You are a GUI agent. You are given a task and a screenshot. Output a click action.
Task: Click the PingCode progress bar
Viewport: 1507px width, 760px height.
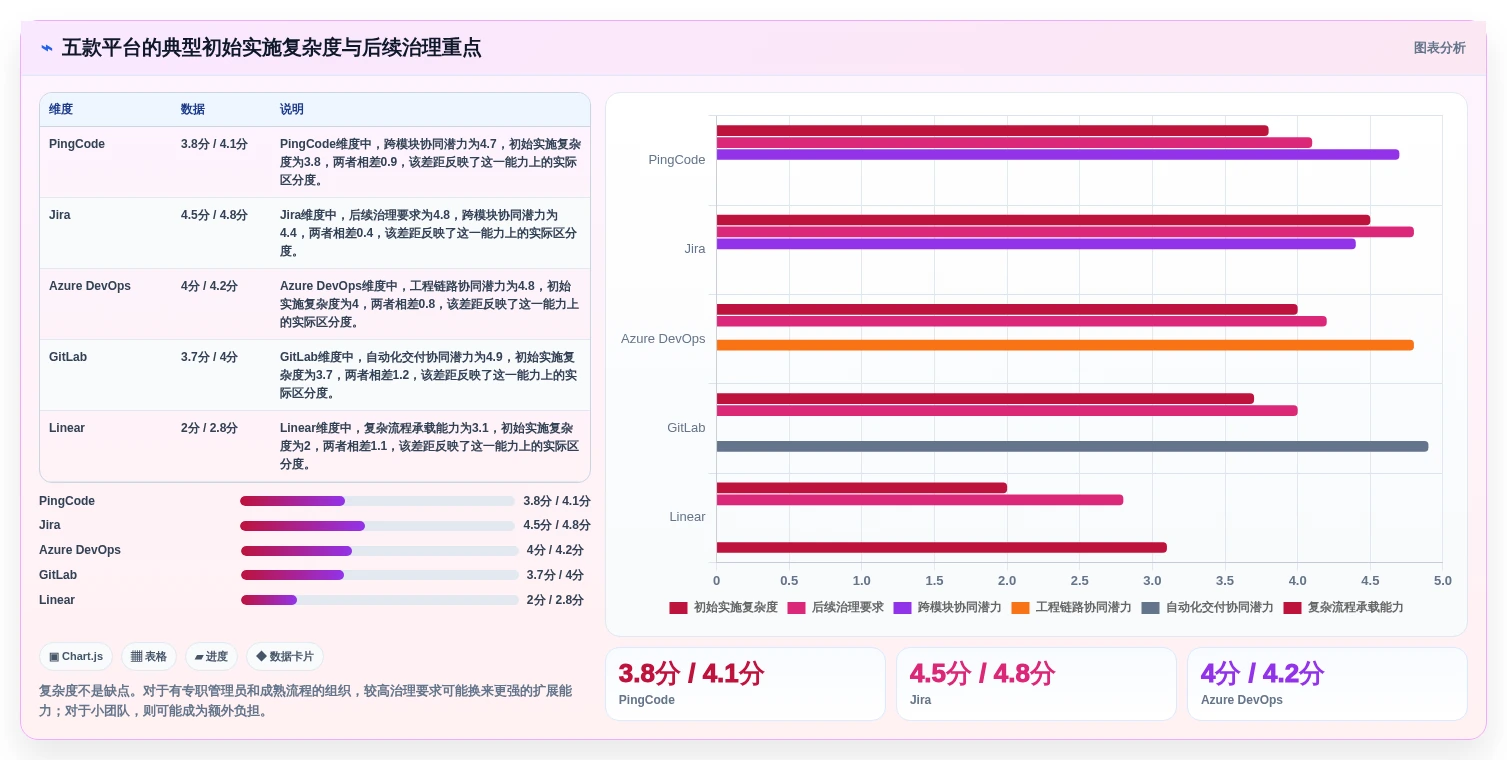point(379,501)
